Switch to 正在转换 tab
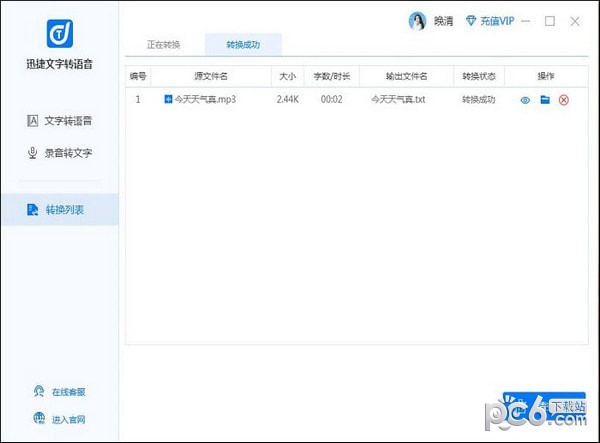Viewport: 600px width, 443px height. 163,45
